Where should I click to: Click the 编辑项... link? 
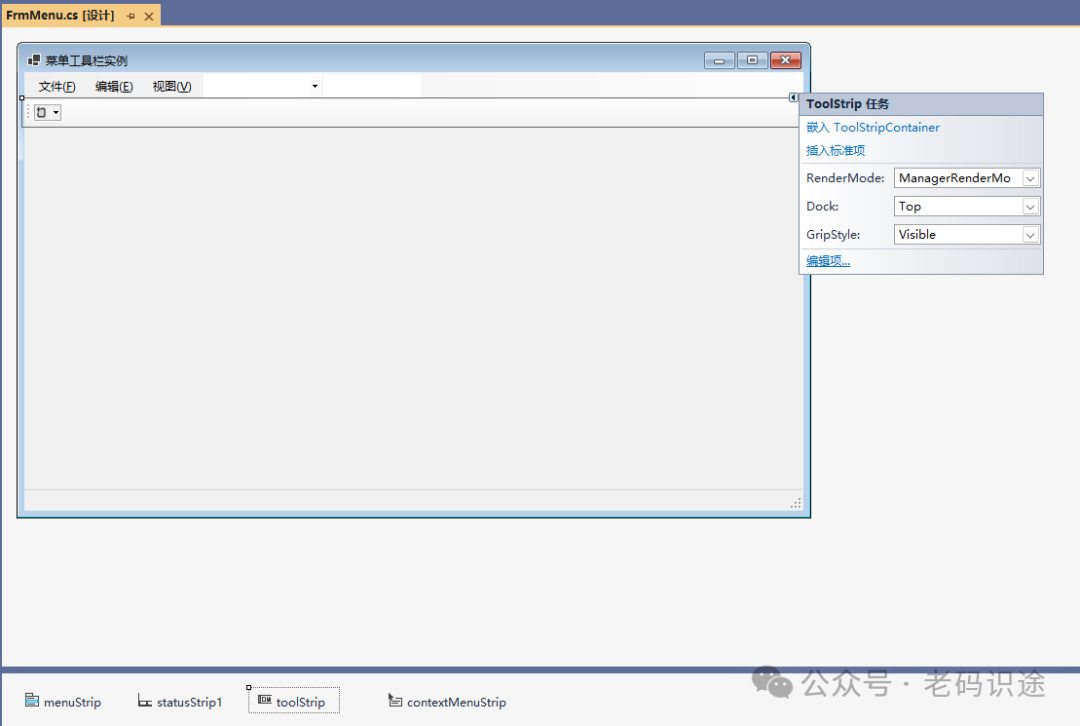[x=828, y=260]
